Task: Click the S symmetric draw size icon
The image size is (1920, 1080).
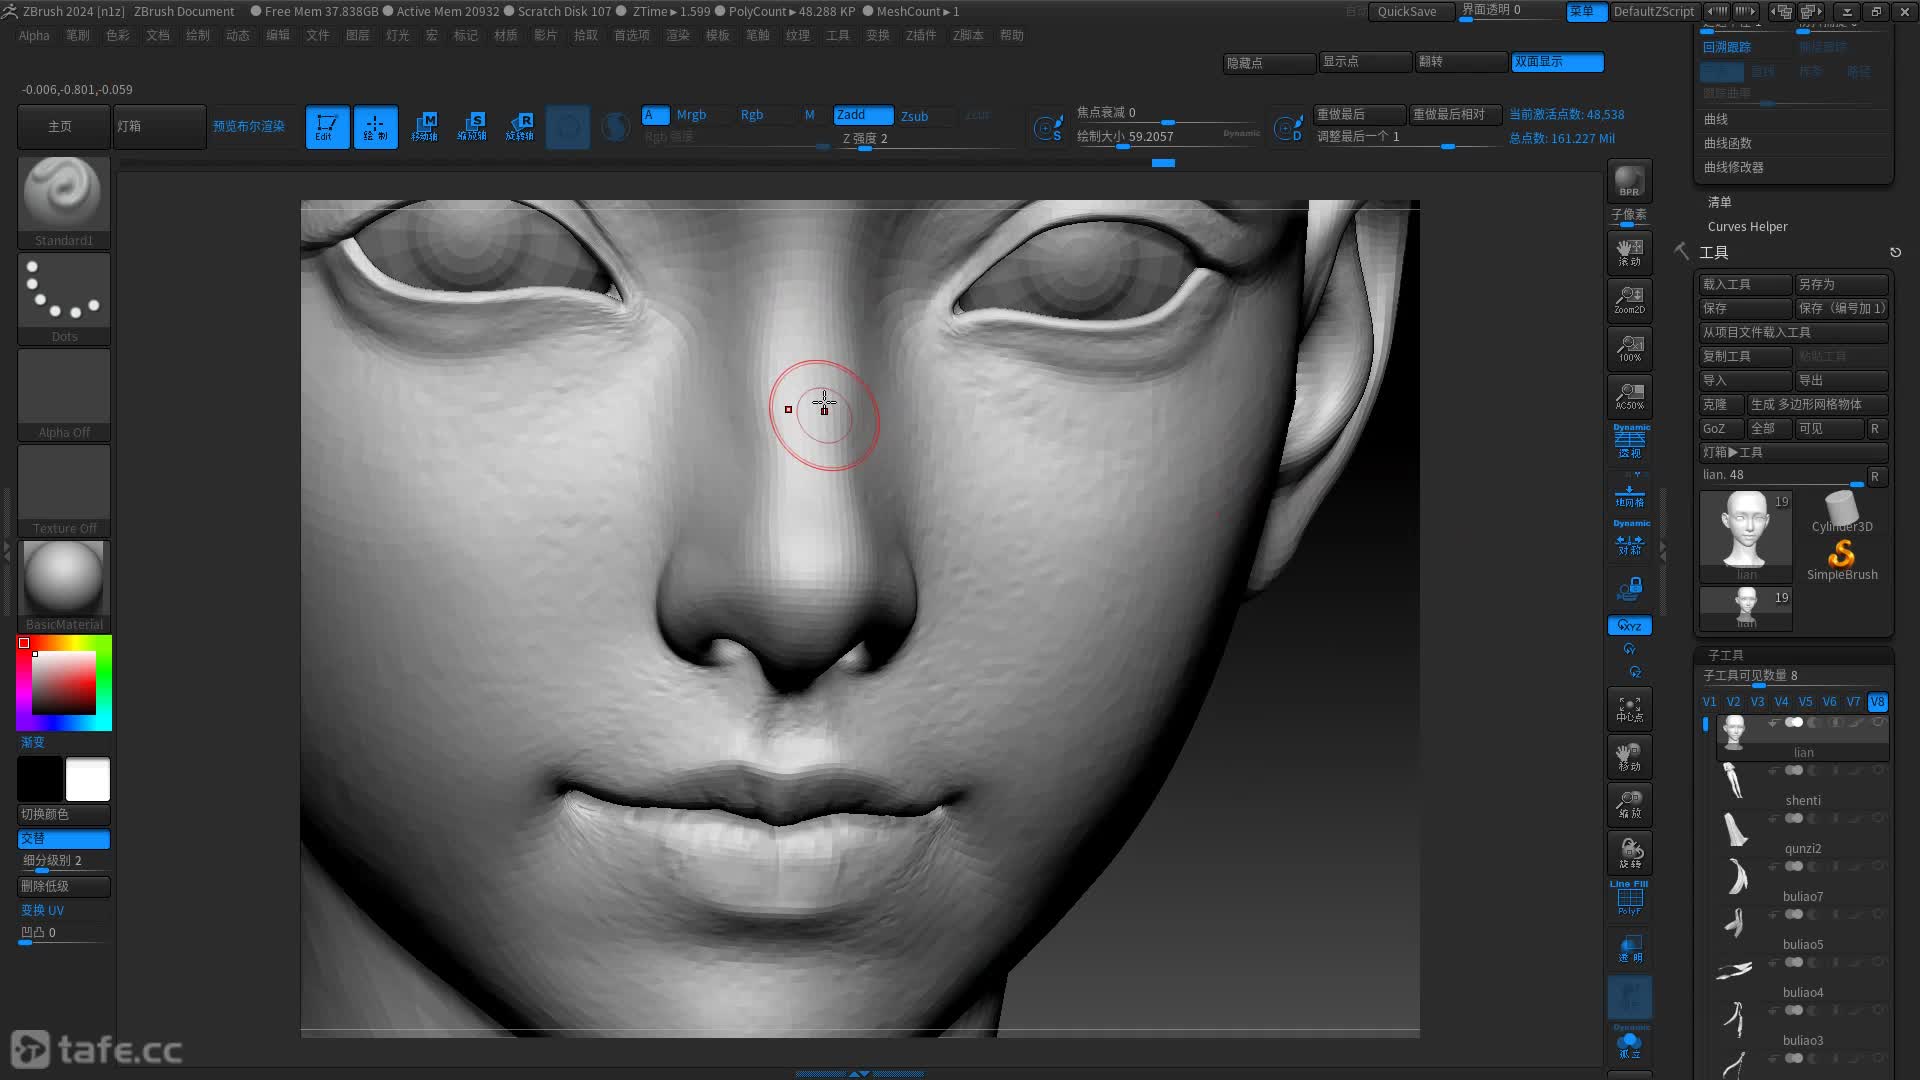Action: coord(1048,128)
